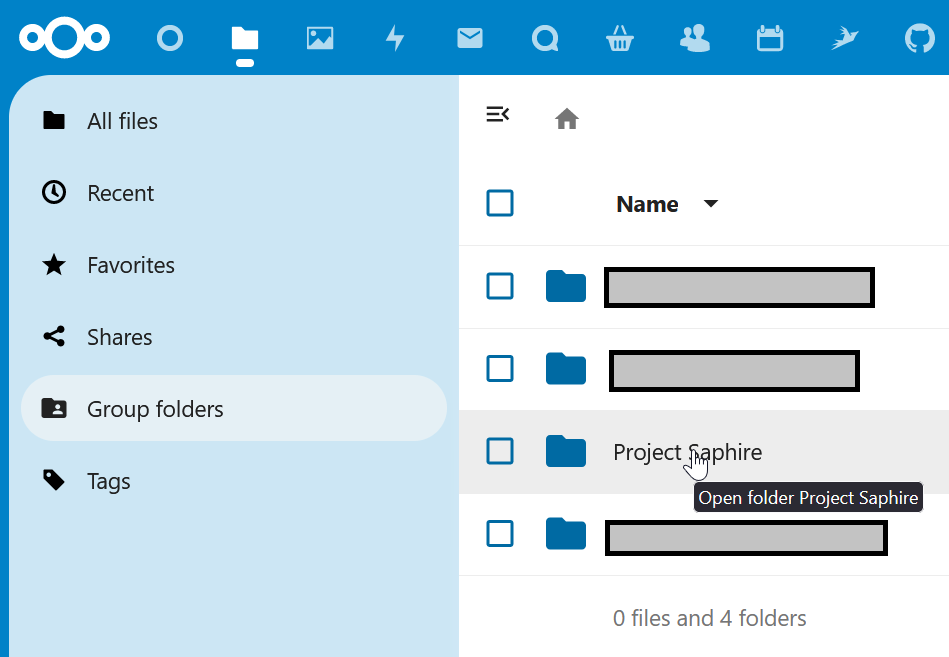Open the GitHub icon in the top bar
The height and width of the screenshot is (657, 949).
pos(918,37)
